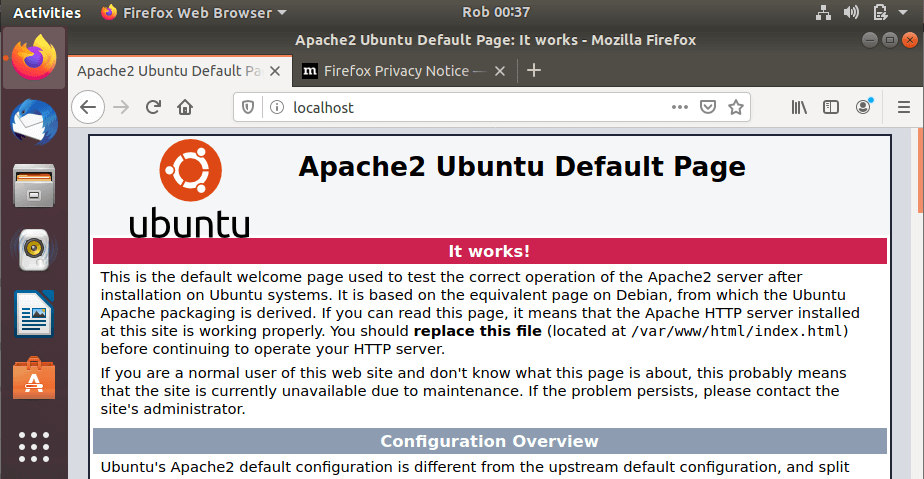The width and height of the screenshot is (924, 479).
Task: Launch Thunderbird Mail from the dock
Action: [34, 123]
